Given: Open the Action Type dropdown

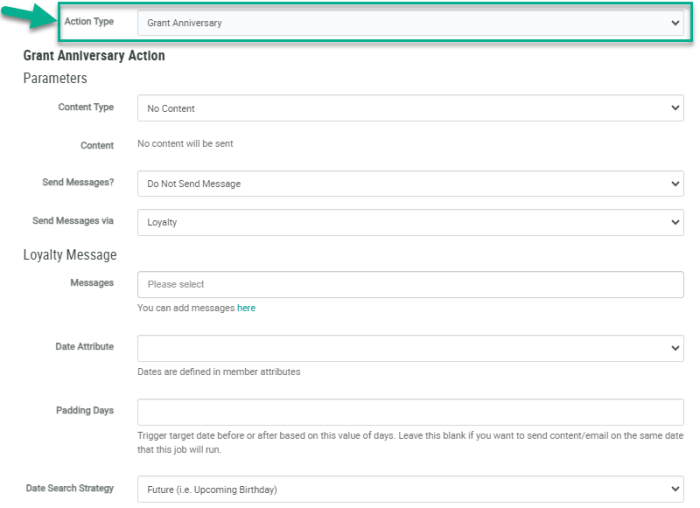Looking at the screenshot, I should (410, 23).
